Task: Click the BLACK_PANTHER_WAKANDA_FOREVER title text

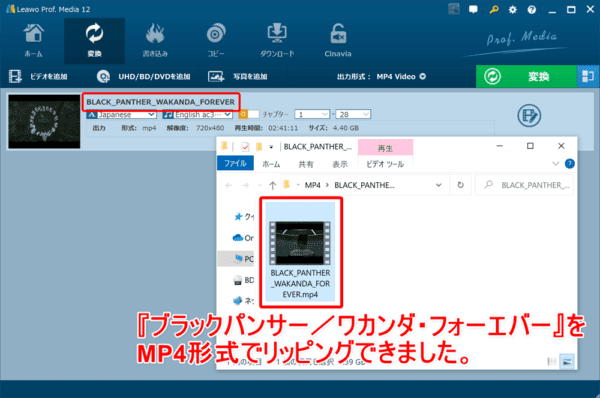Action: pos(161,102)
